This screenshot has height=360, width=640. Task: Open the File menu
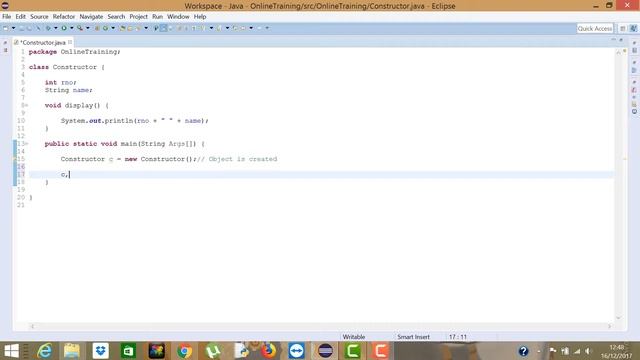(7, 17)
